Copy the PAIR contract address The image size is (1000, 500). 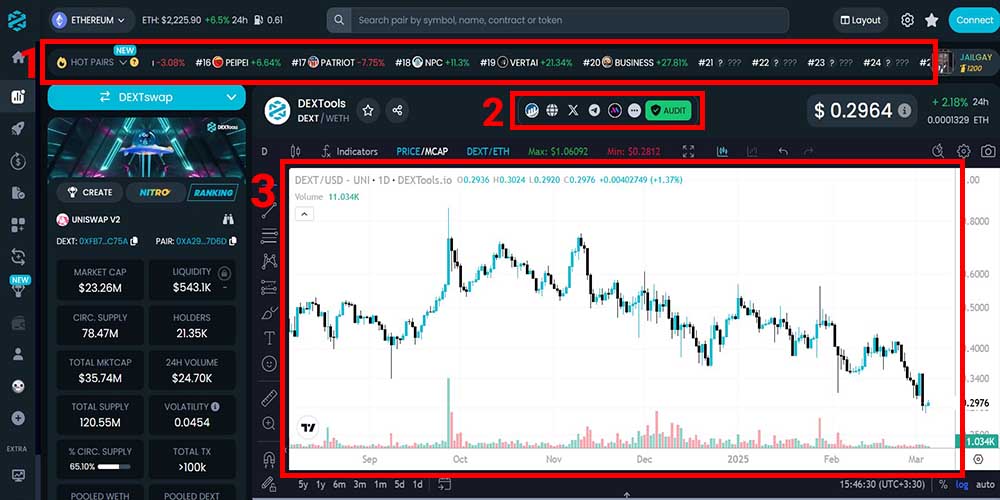[233, 241]
